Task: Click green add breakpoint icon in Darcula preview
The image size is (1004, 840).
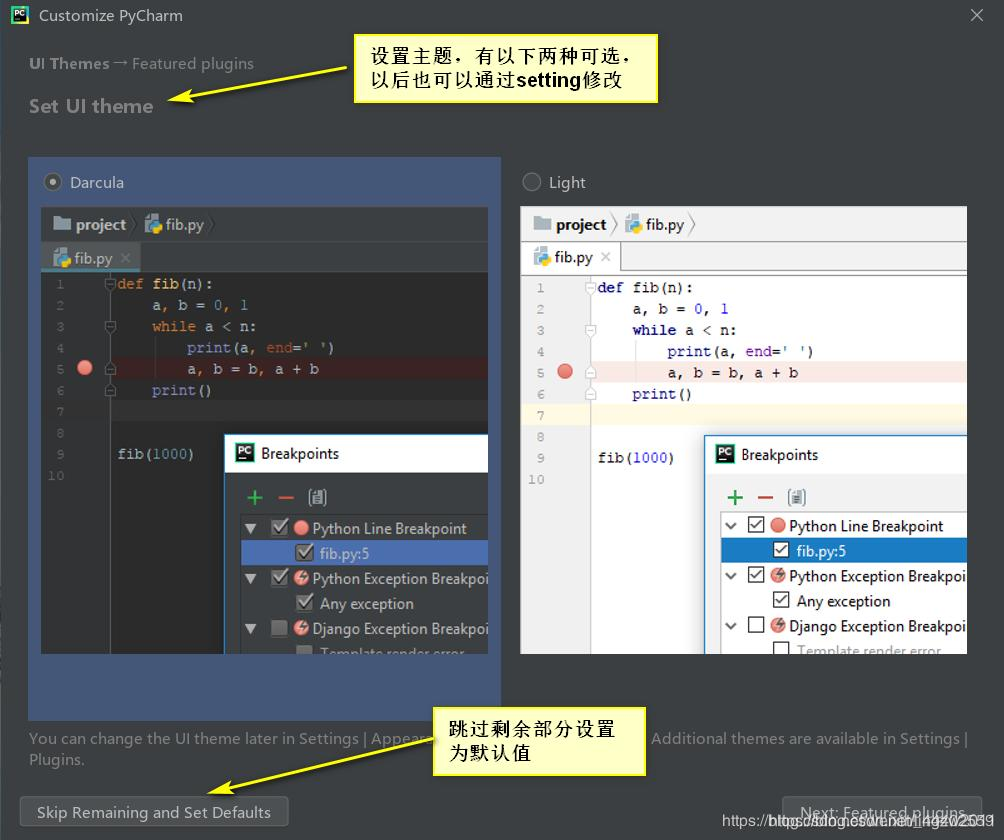Action: click(x=255, y=497)
